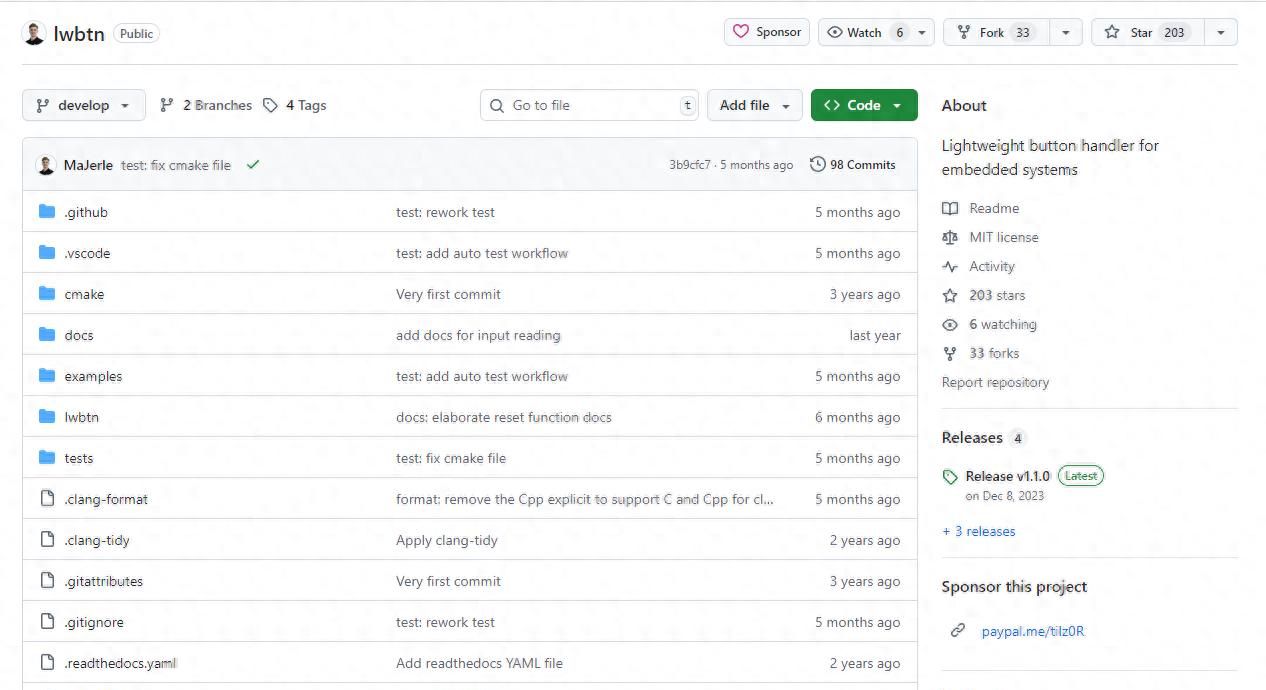Click the green commit status checkmark

tap(253, 165)
